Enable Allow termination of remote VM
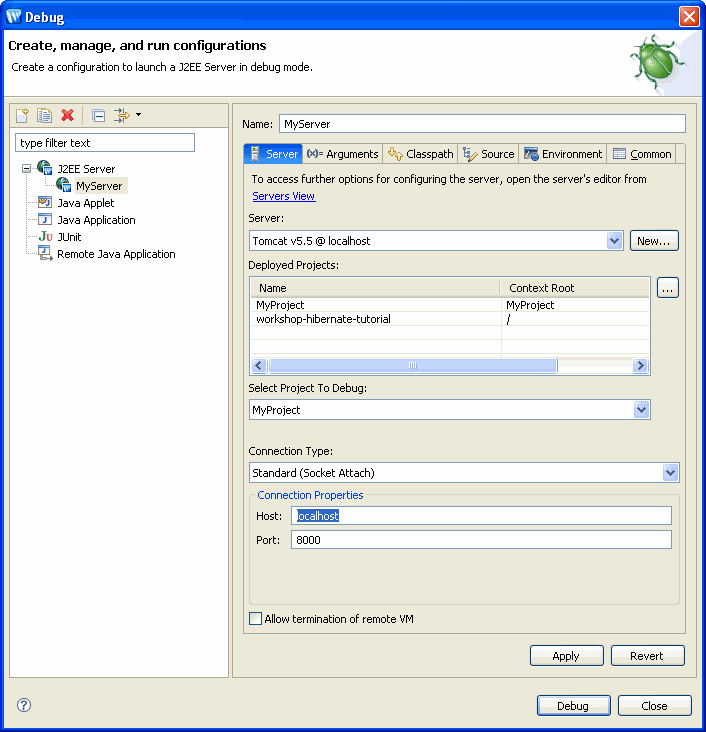 (255, 619)
